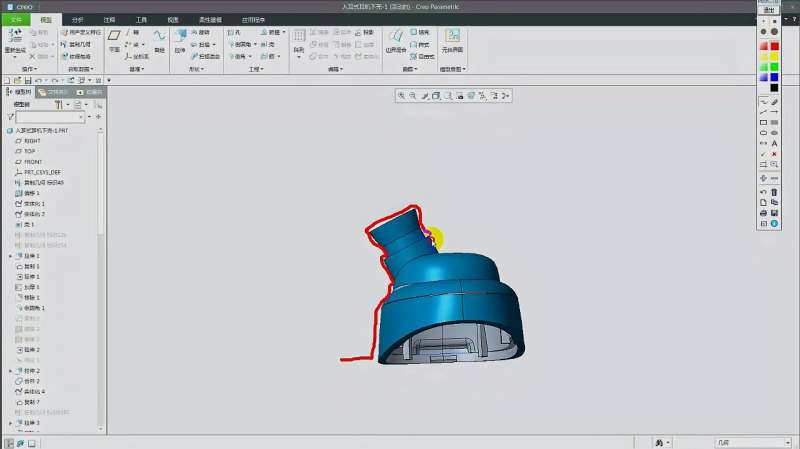
Task: Click the printer icon in annotation palette
Action: [763, 212]
